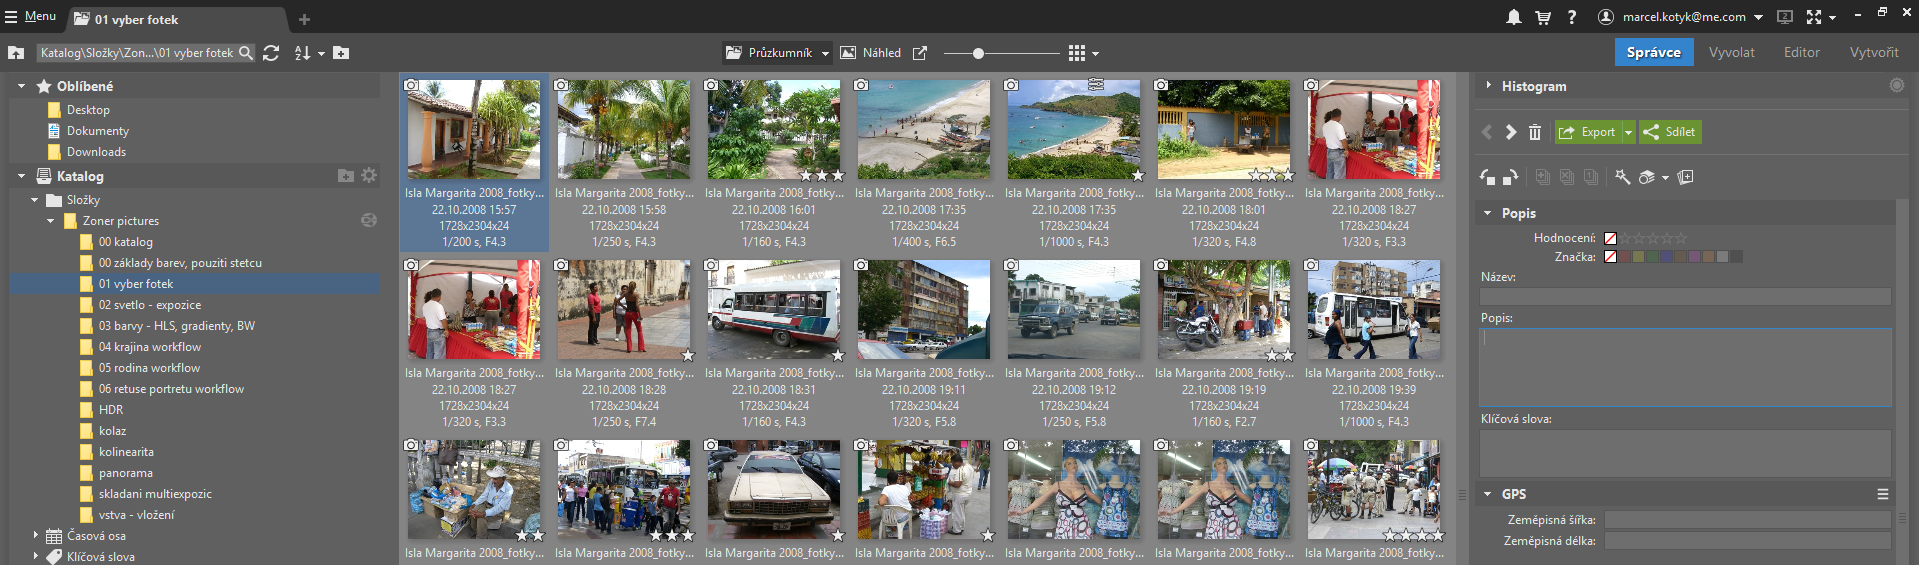The width and height of the screenshot is (1919, 565).
Task: Click the search magnifier in the path box
Action: (x=246, y=53)
